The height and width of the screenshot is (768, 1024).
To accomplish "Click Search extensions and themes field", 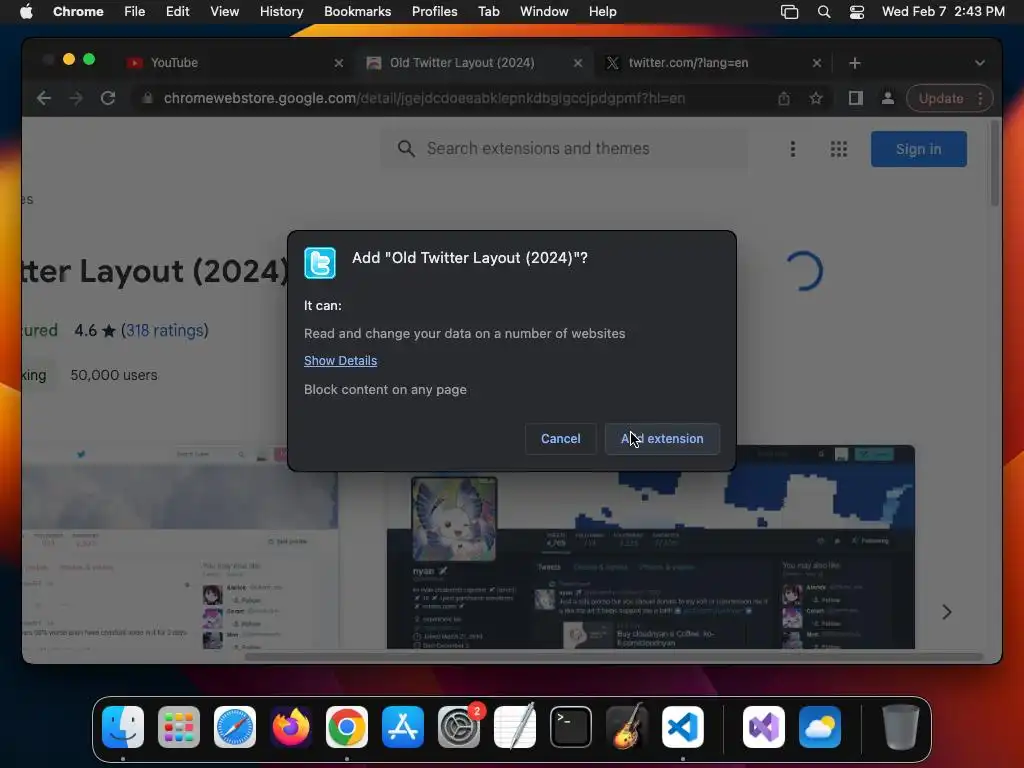I will pyautogui.click(x=565, y=149).
